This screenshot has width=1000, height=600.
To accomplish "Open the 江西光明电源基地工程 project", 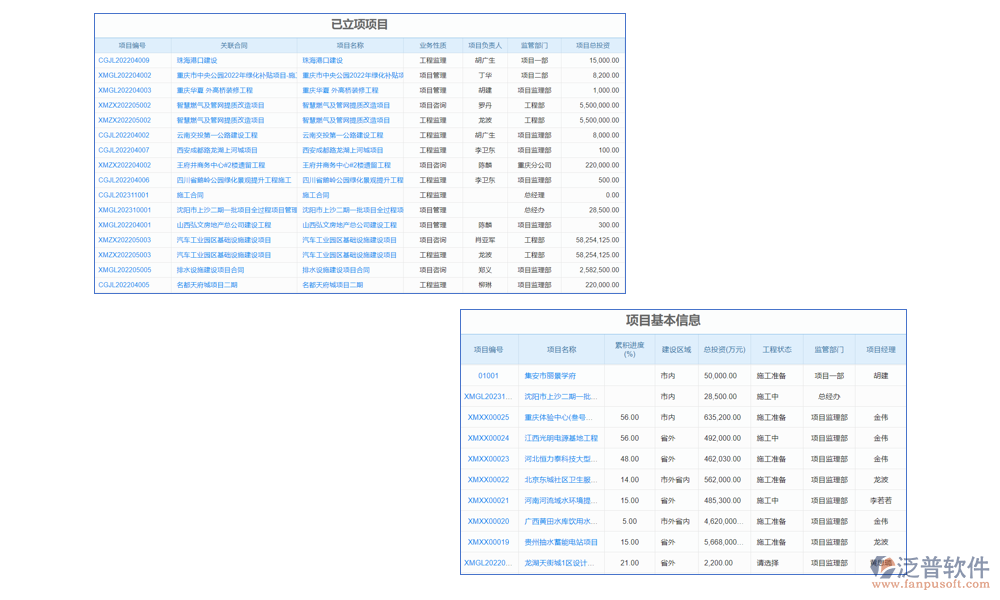I will coord(561,438).
